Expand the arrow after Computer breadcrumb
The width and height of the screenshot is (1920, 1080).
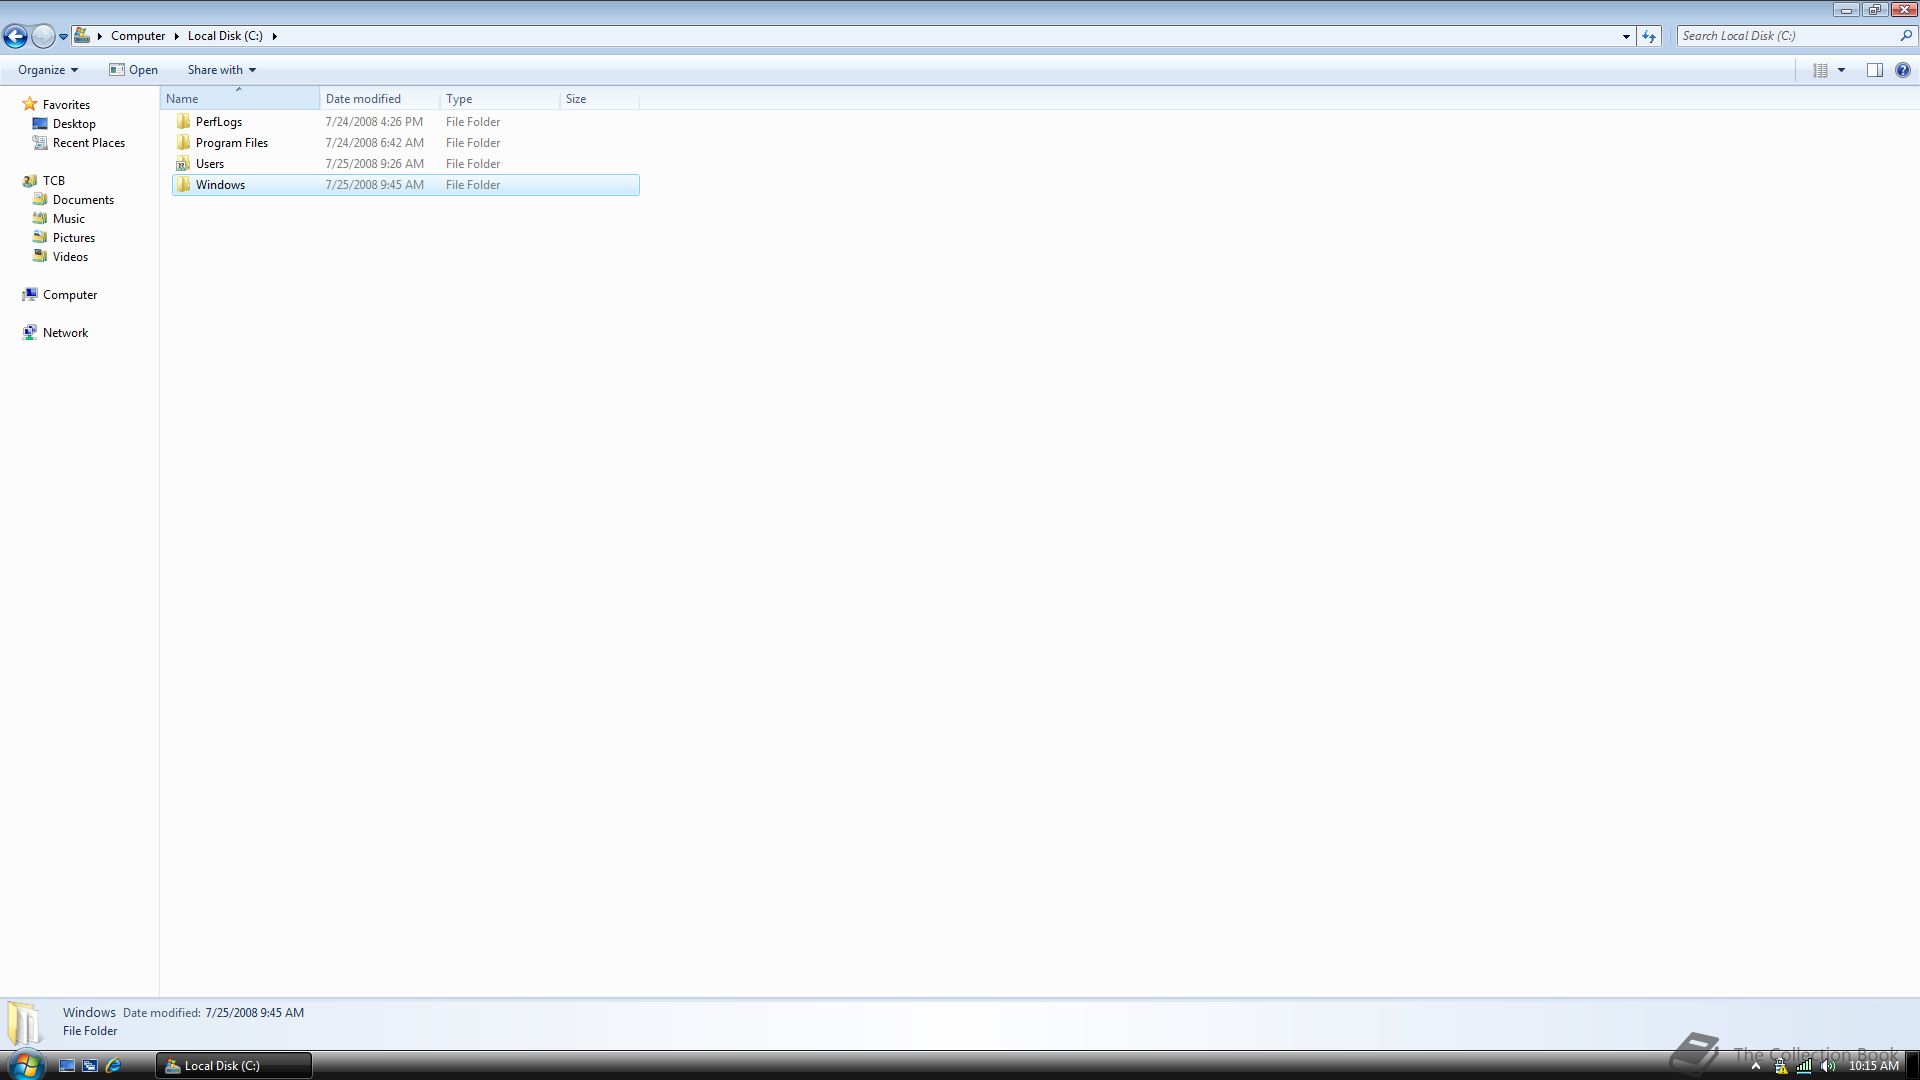pos(176,36)
